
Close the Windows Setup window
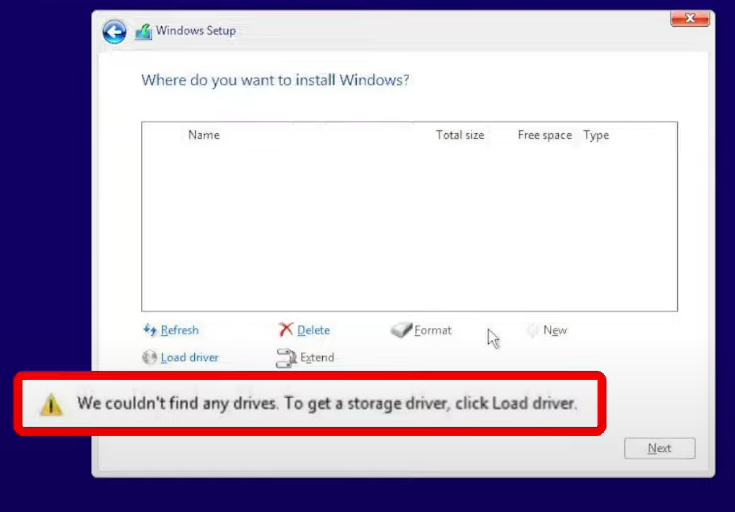tap(690, 19)
